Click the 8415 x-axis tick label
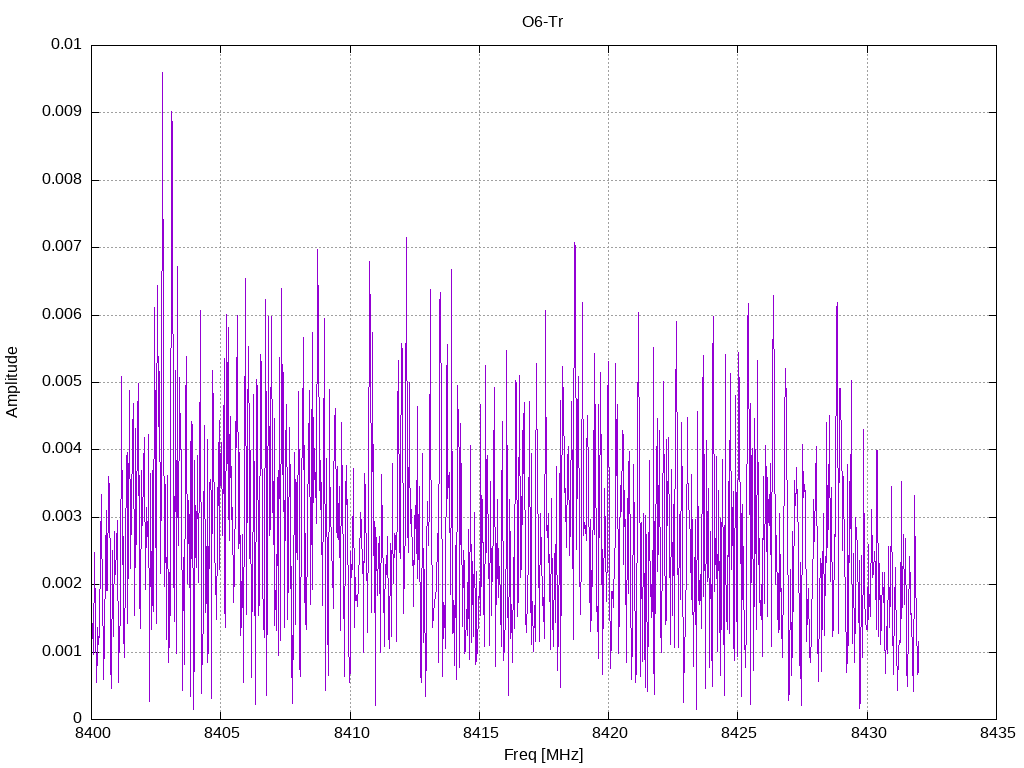1024x768 pixels. point(479,733)
